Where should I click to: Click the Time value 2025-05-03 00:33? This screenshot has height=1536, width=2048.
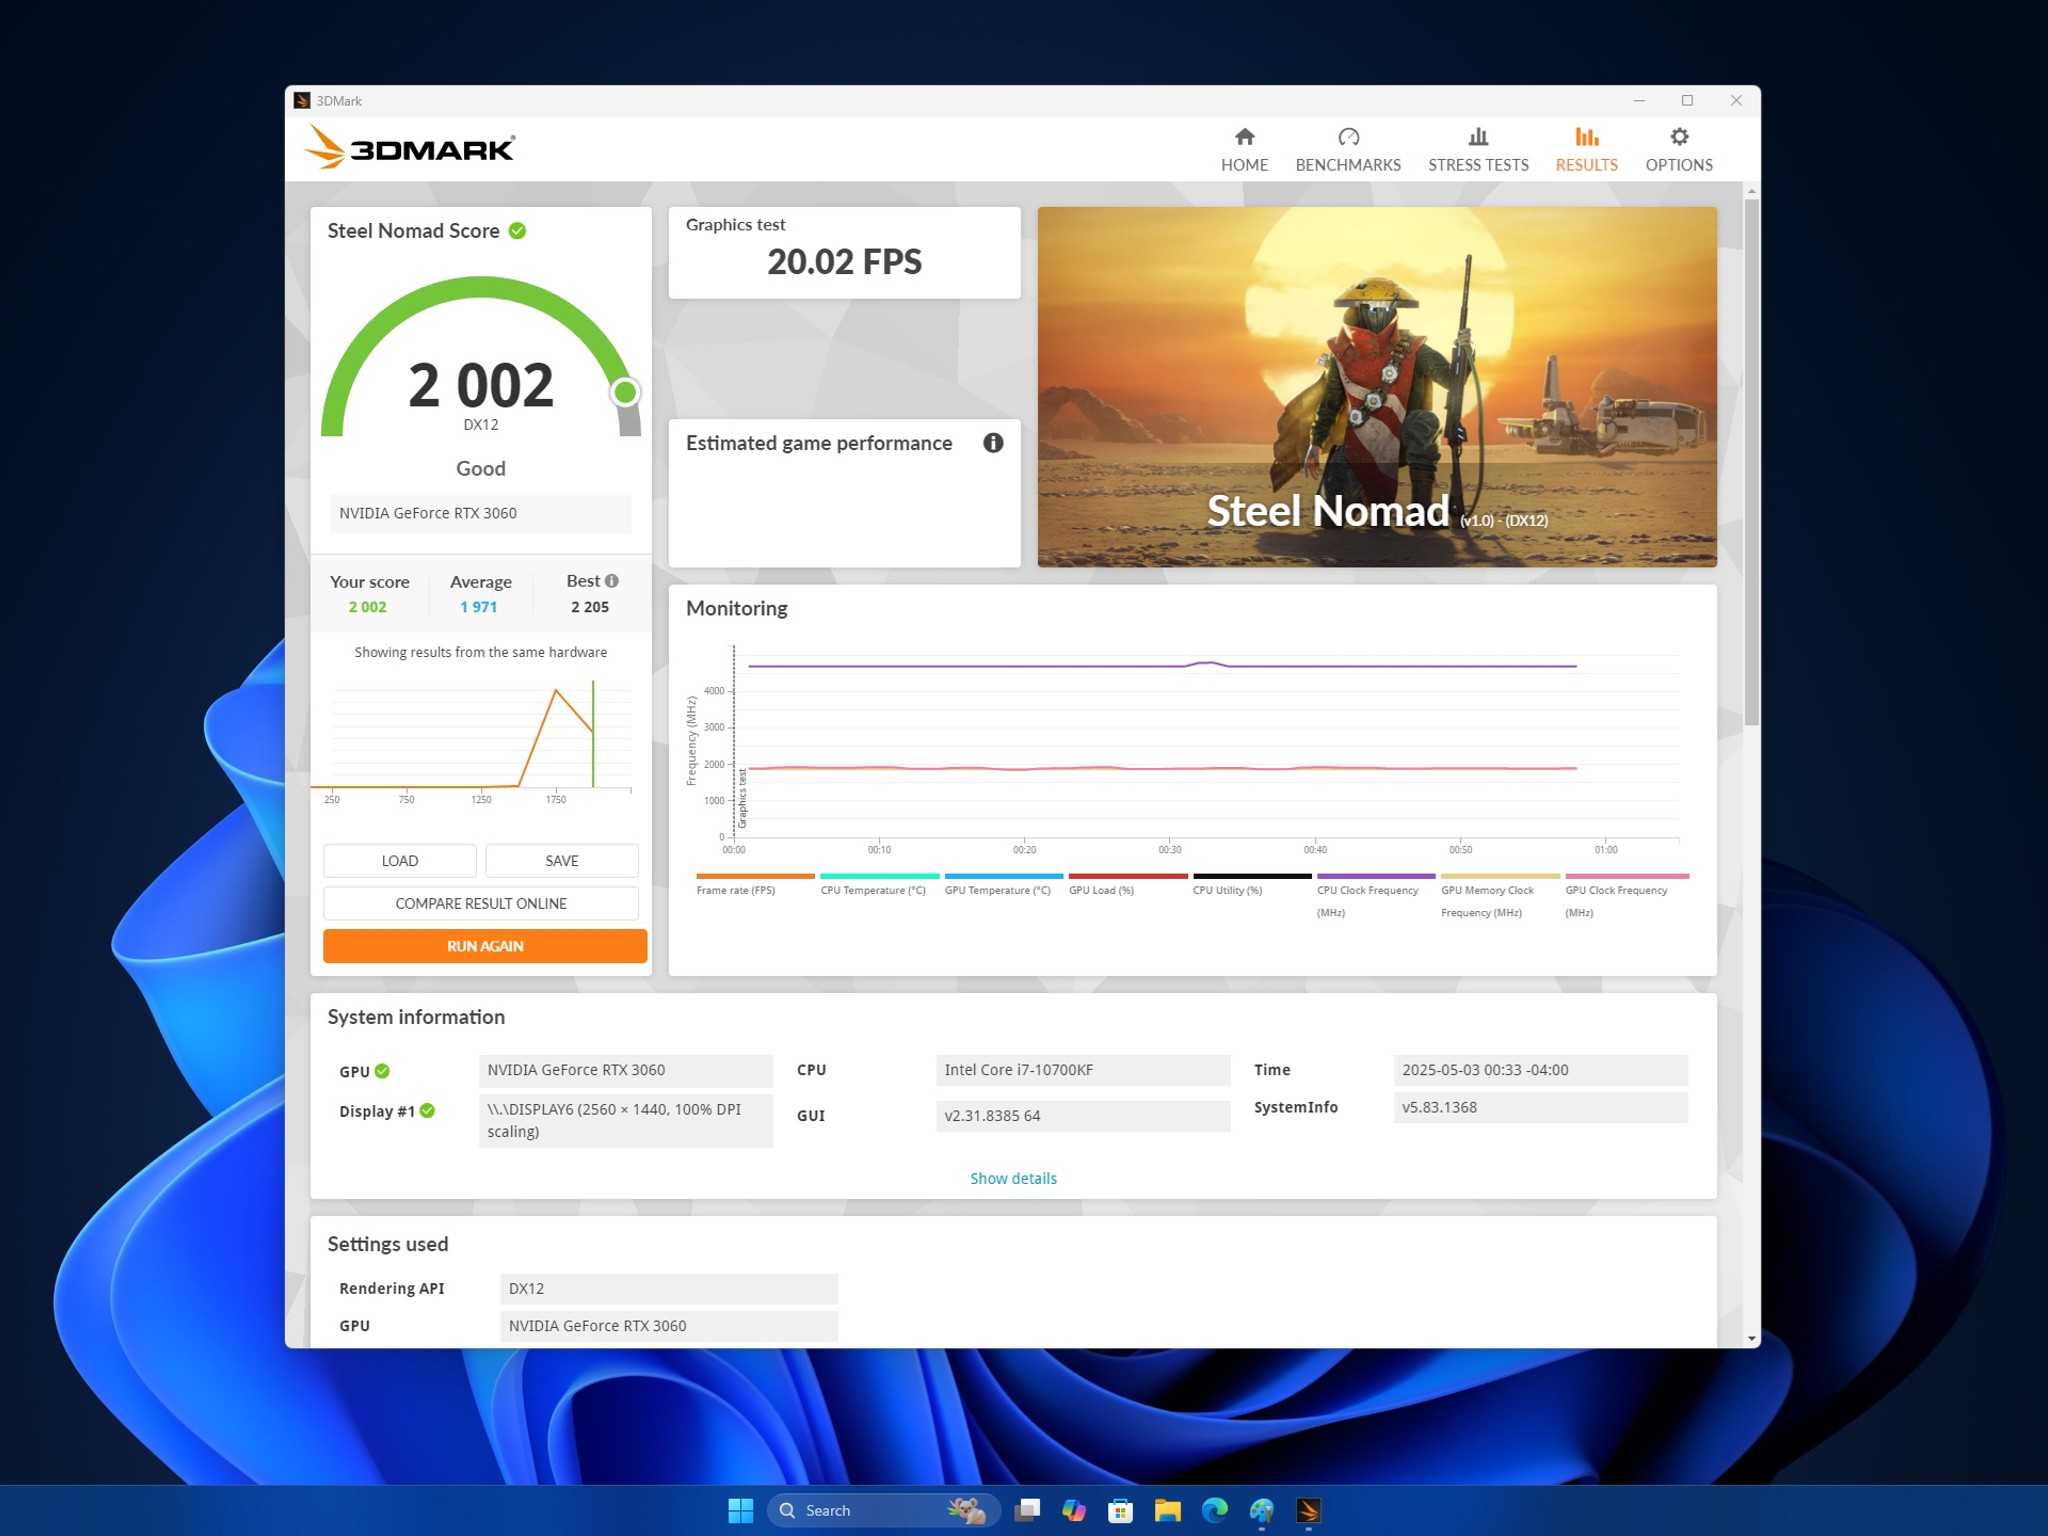1541,1070
